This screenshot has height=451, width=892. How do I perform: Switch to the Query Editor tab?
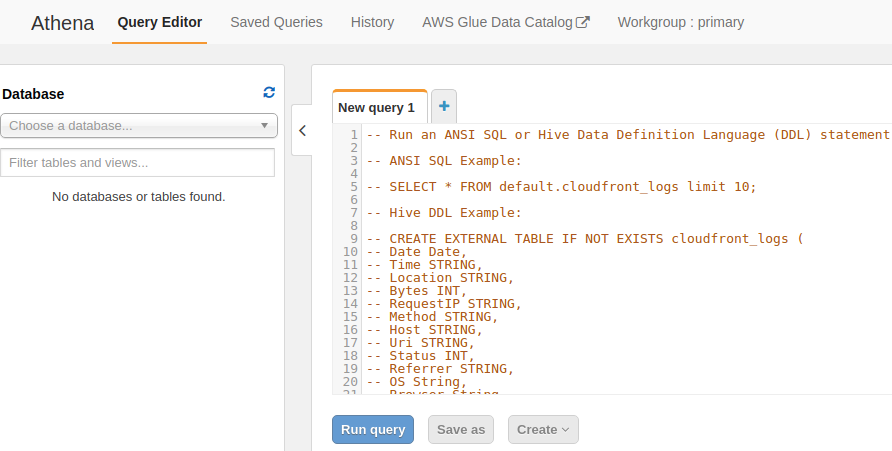coord(160,22)
